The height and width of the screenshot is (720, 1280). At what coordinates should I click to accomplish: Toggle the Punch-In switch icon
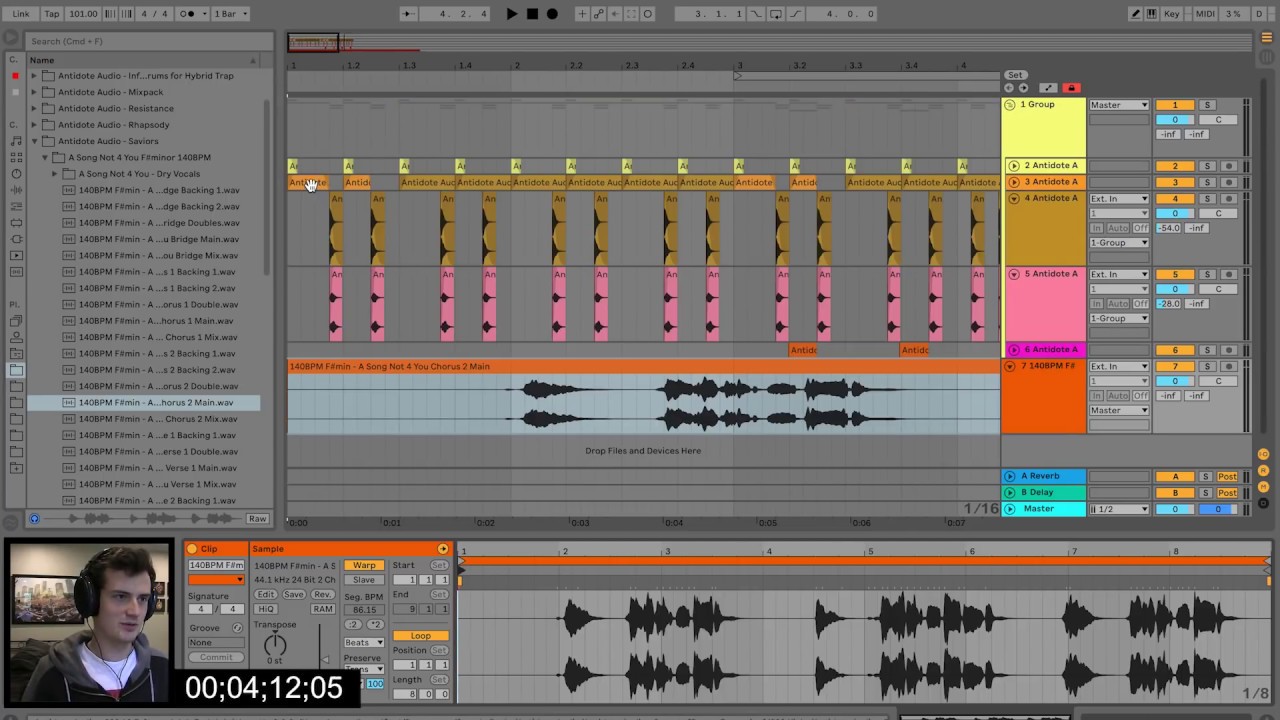(755, 14)
